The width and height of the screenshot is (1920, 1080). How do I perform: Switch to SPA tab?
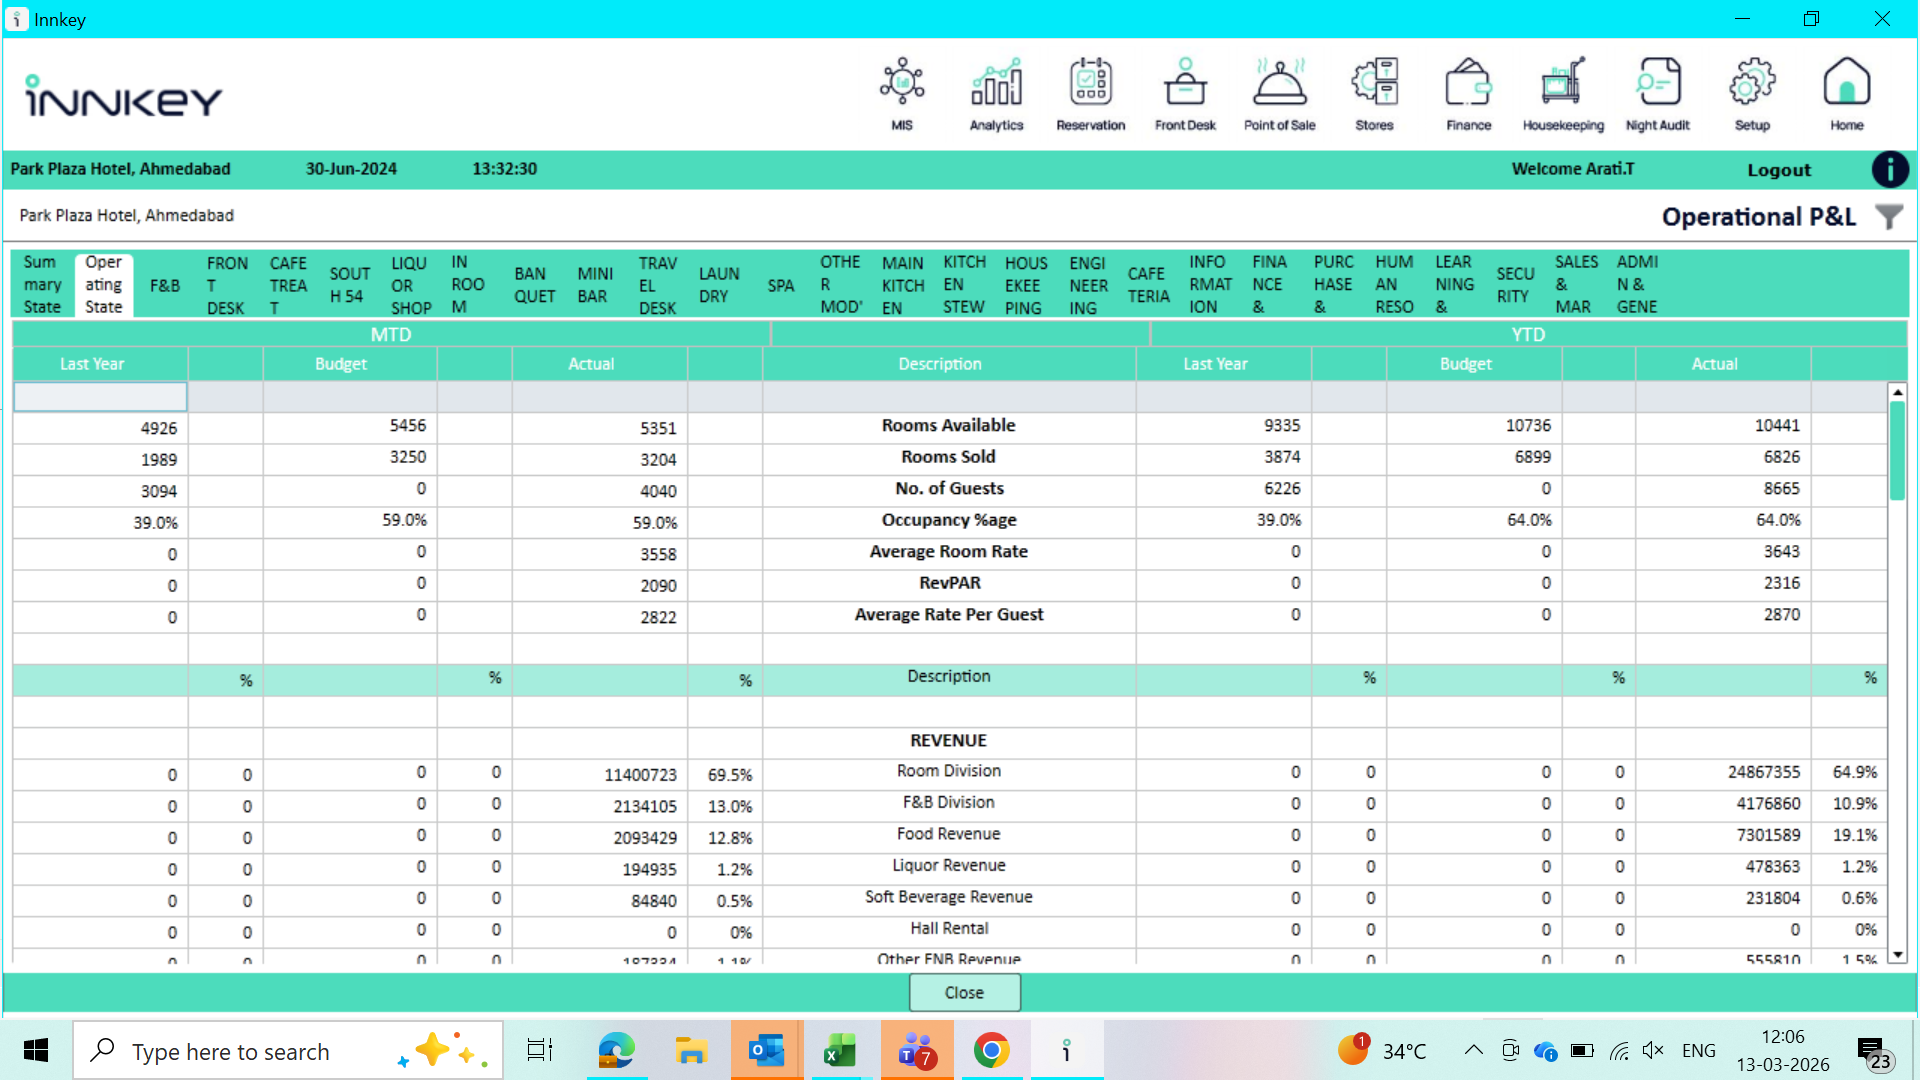[x=781, y=286]
